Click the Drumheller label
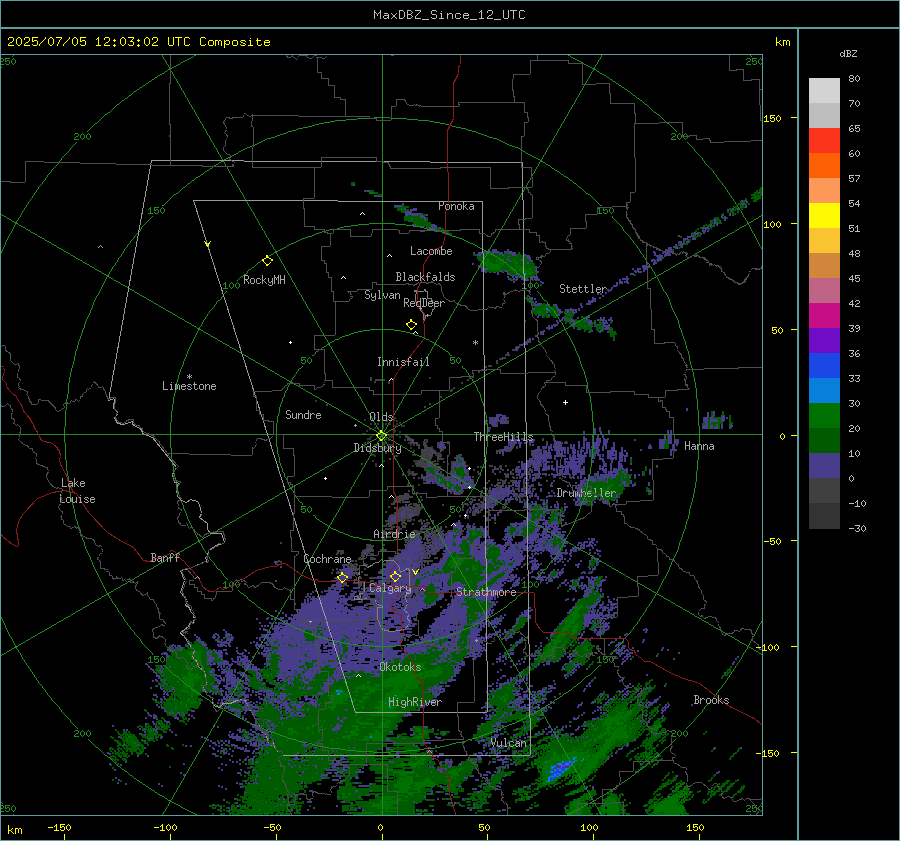 point(586,493)
